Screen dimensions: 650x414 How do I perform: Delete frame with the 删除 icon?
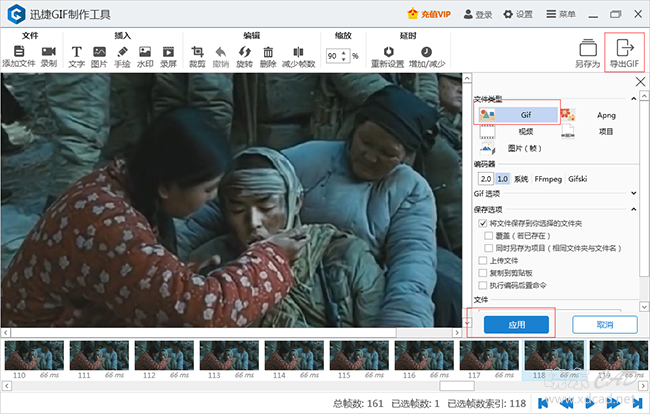click(268, 52)
